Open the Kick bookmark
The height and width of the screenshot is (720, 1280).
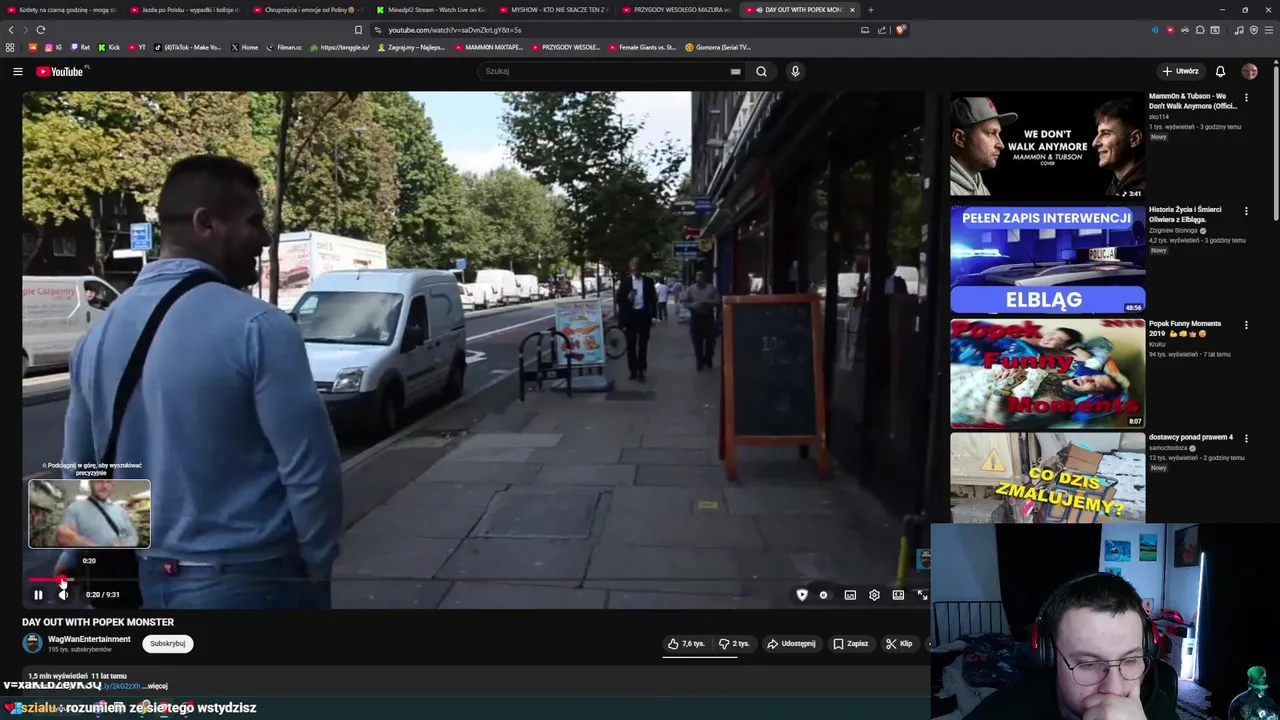(x=110, y=47)
